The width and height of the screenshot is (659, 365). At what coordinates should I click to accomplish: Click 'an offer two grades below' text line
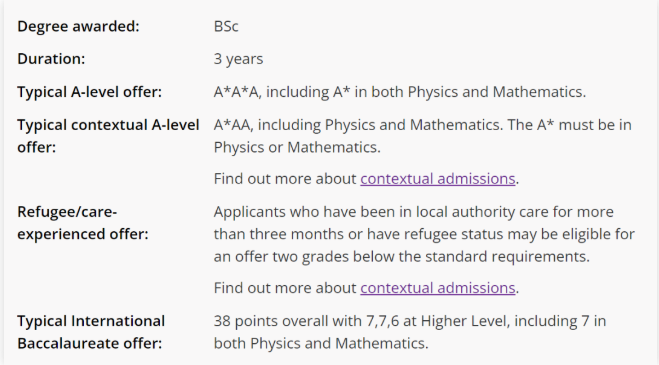(x=402, y=257)
